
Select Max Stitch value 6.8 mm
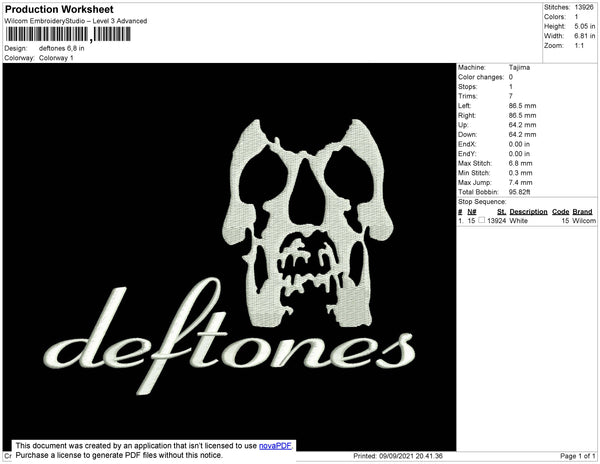click(x=520, y=163)
